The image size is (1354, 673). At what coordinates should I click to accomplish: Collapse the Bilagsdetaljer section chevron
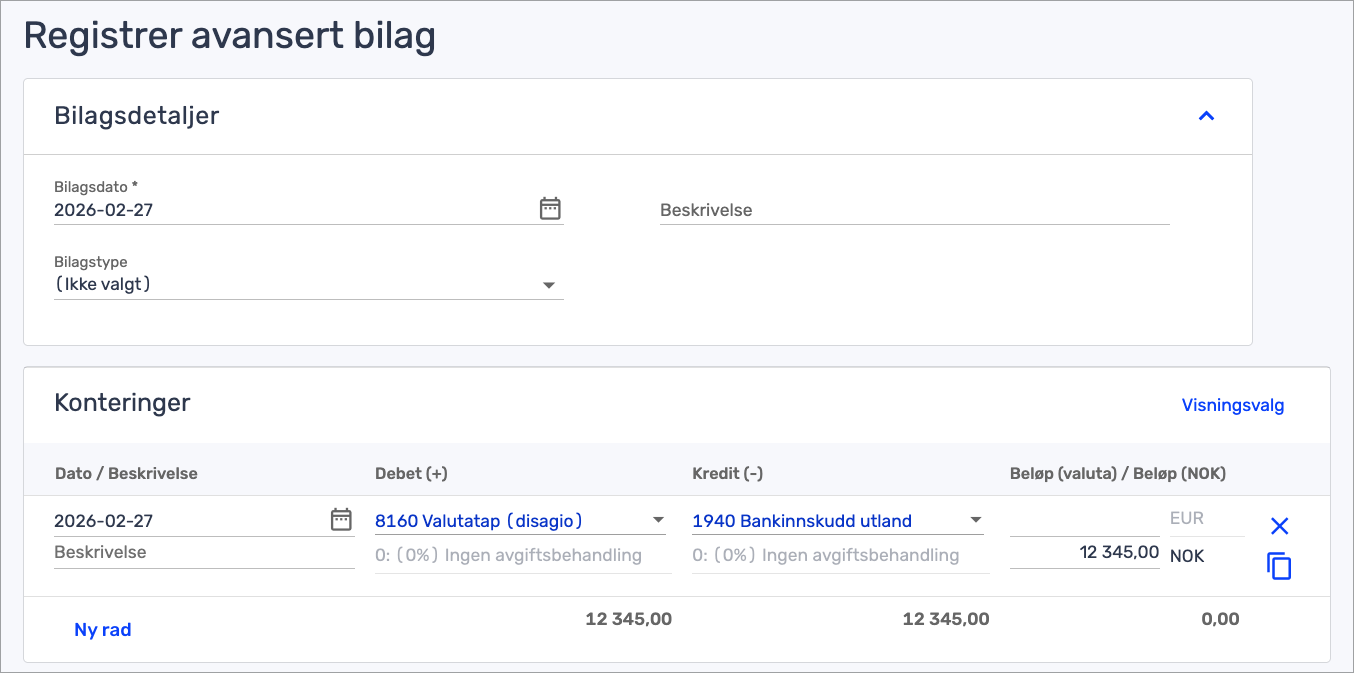point(1206,116)
